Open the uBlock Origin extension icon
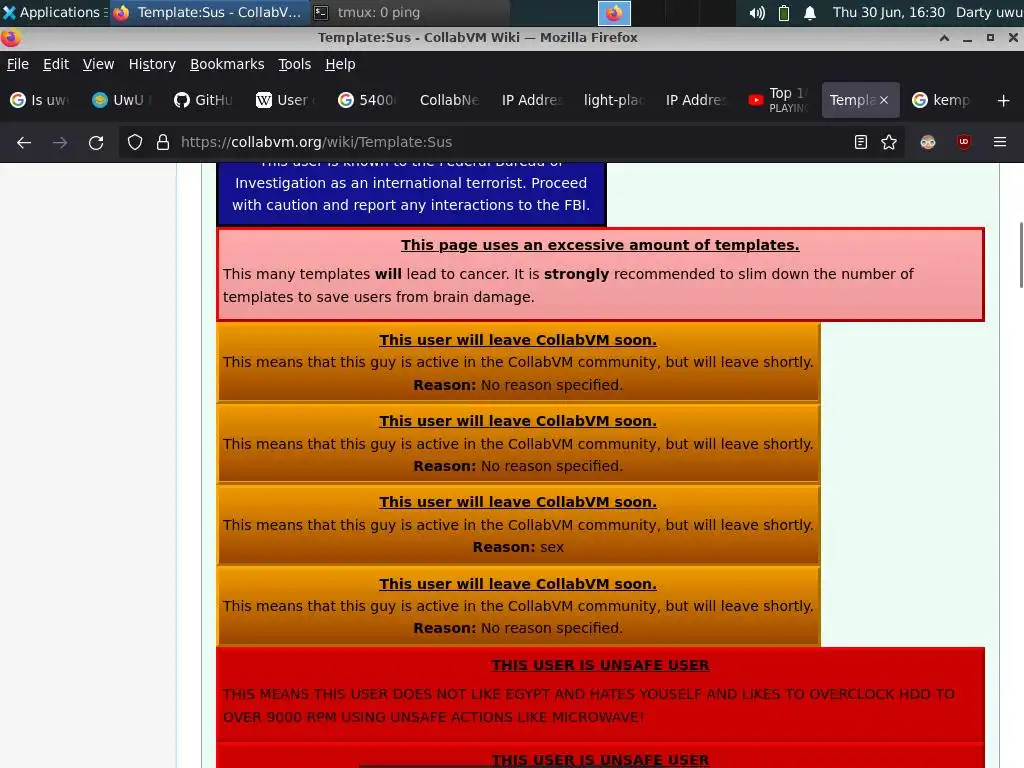 click(x=963, y=142)
